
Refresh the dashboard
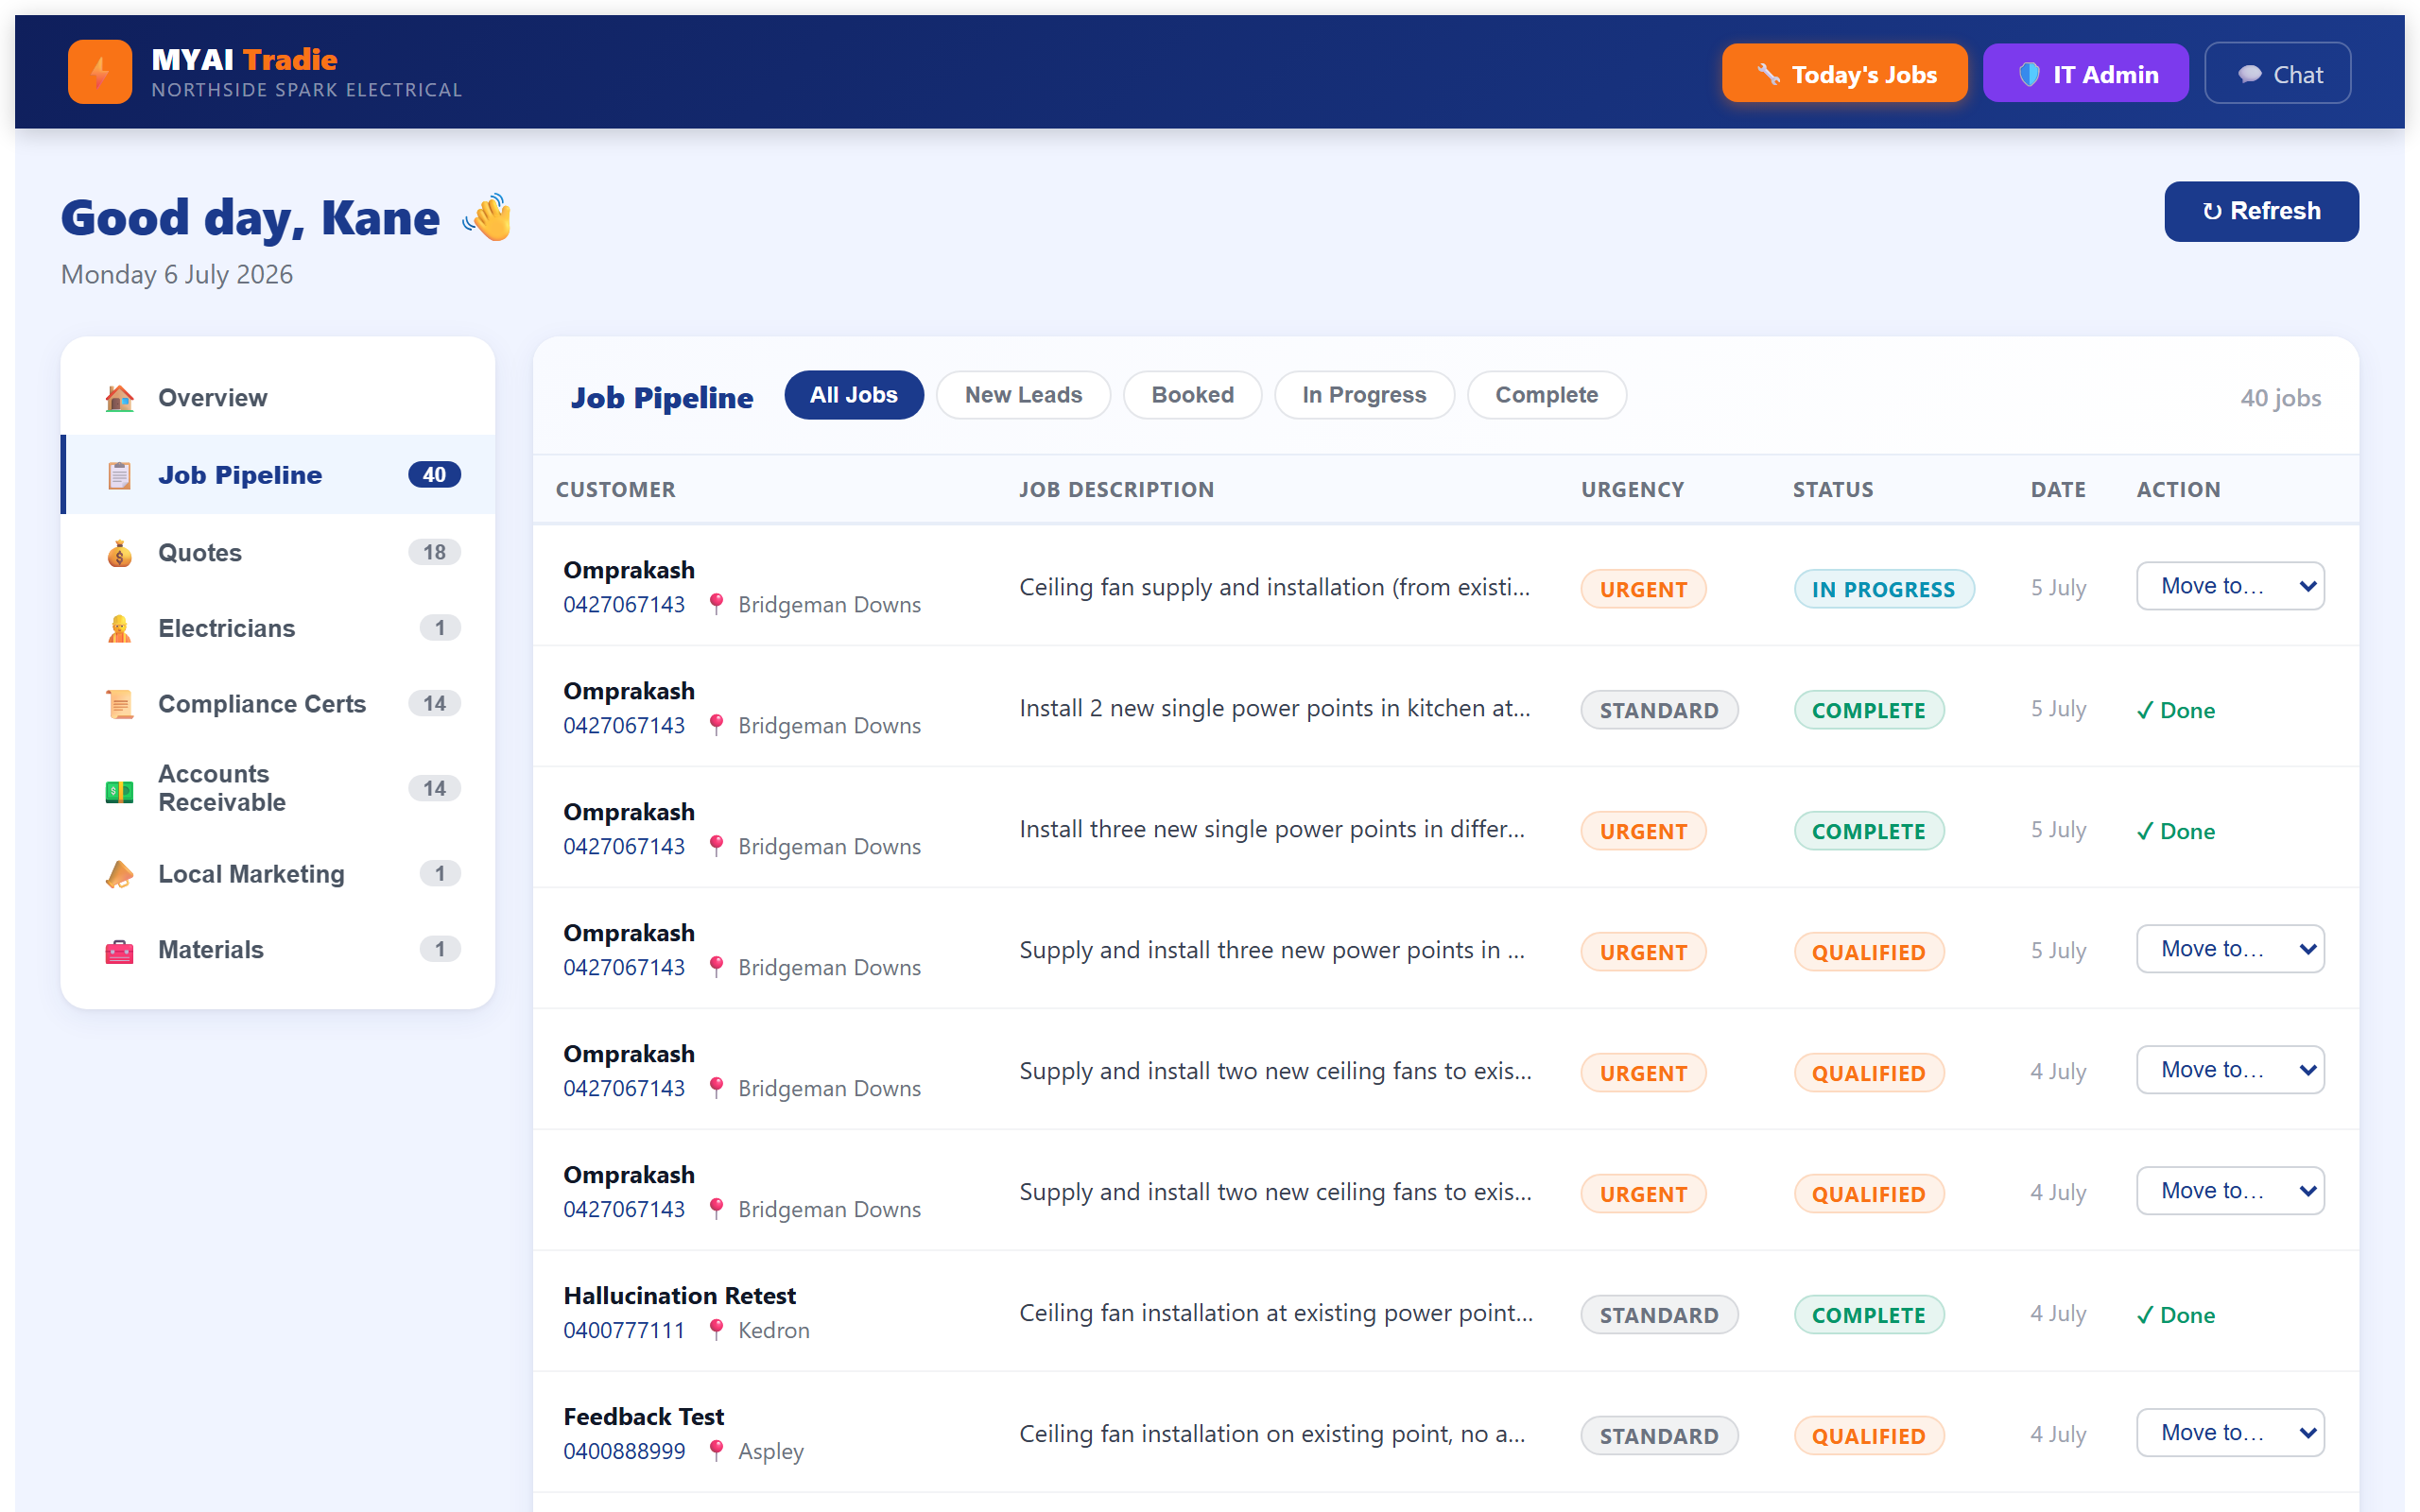(2261, 211)
